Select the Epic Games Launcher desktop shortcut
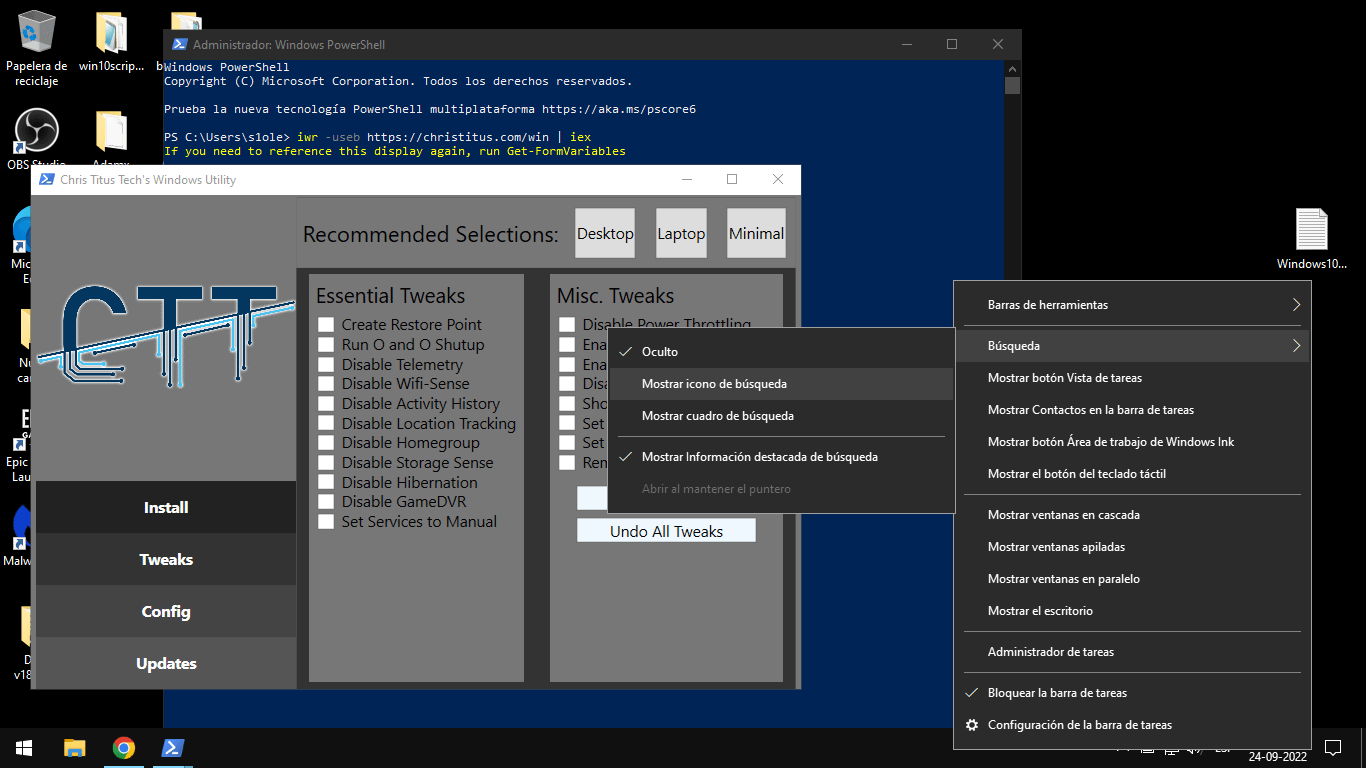This screenshot has width=1366, height=768. (x=21, y=444)
